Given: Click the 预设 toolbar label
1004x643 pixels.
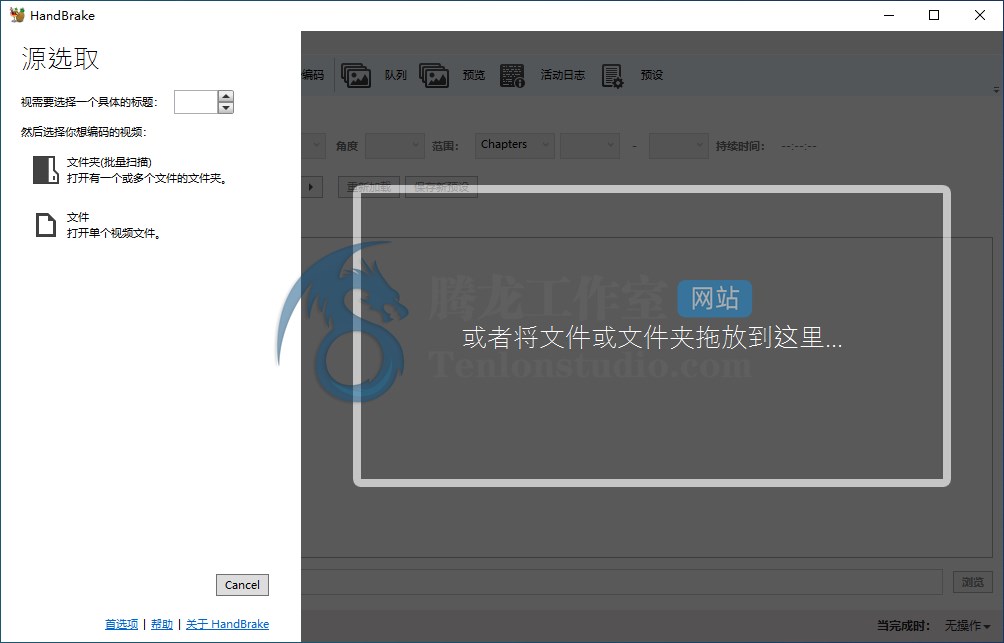Looking at the screenshot, I should tap(651, 75).
